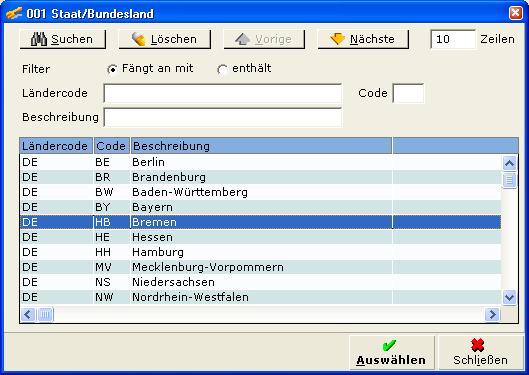Click the red cross Schließen icon
Image resolution: width=529 pixels, height=375 pixels.
coord(477,345)
